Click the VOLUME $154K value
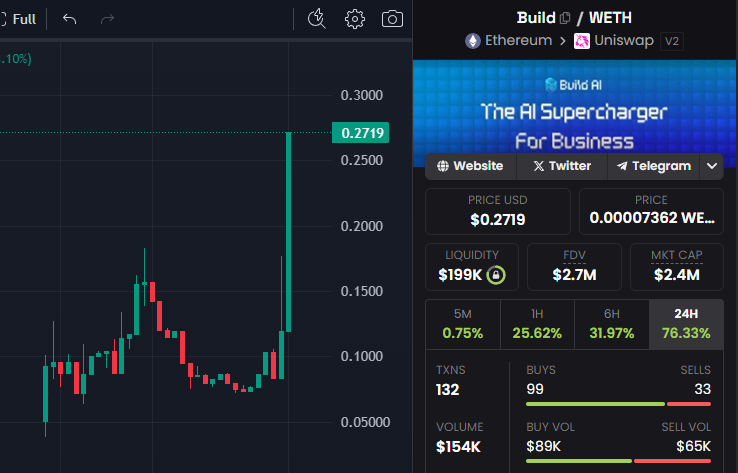The width and height of the screenshot is (738, 473). tap(458, 447)
